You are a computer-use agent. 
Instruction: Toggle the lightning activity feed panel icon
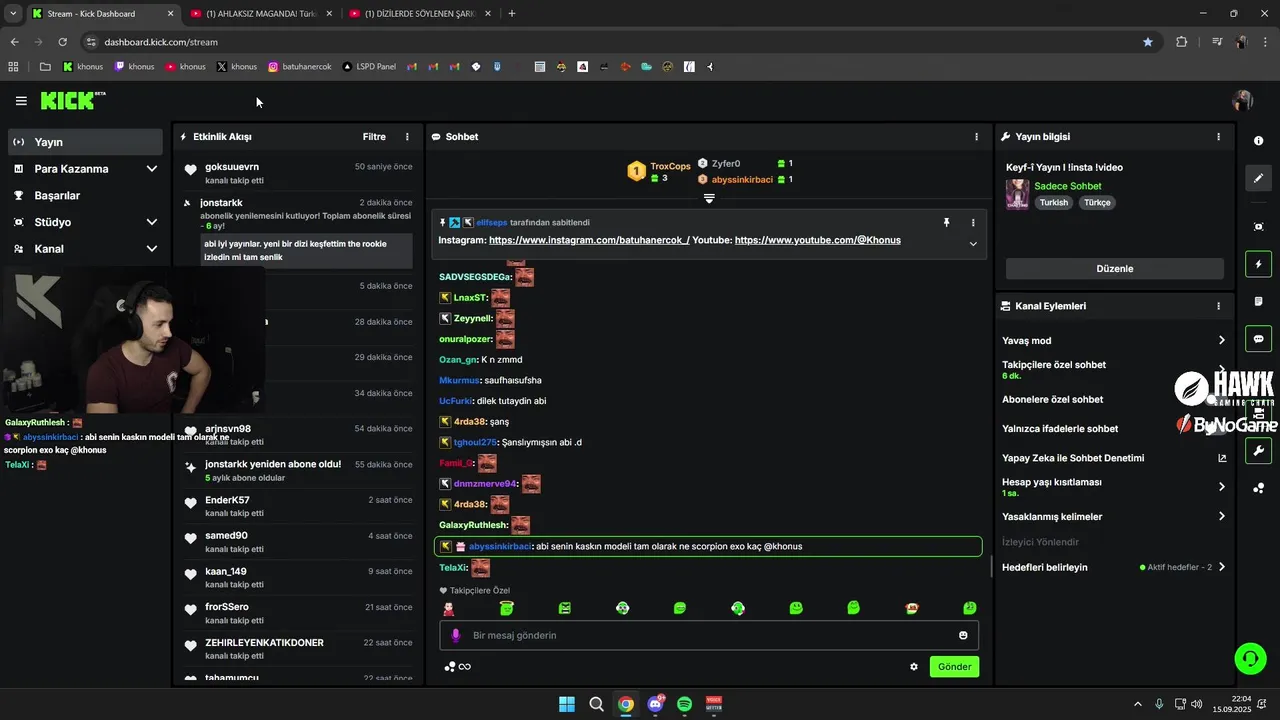1258,264
